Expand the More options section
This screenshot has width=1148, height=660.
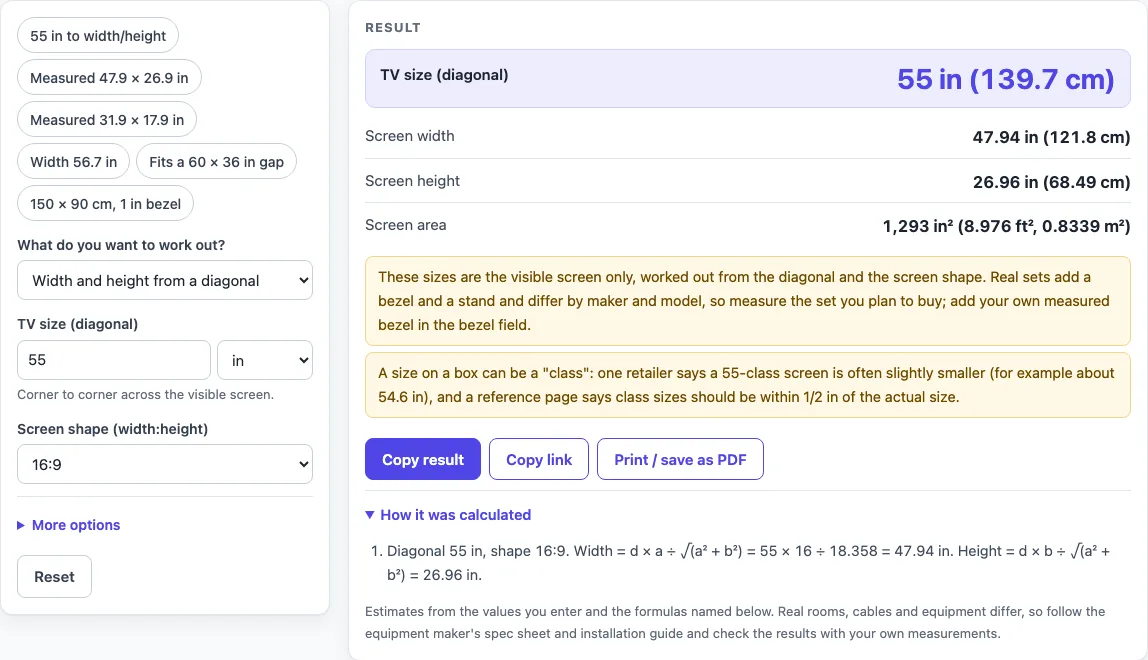pyautogui.click(x=69, y=525)
